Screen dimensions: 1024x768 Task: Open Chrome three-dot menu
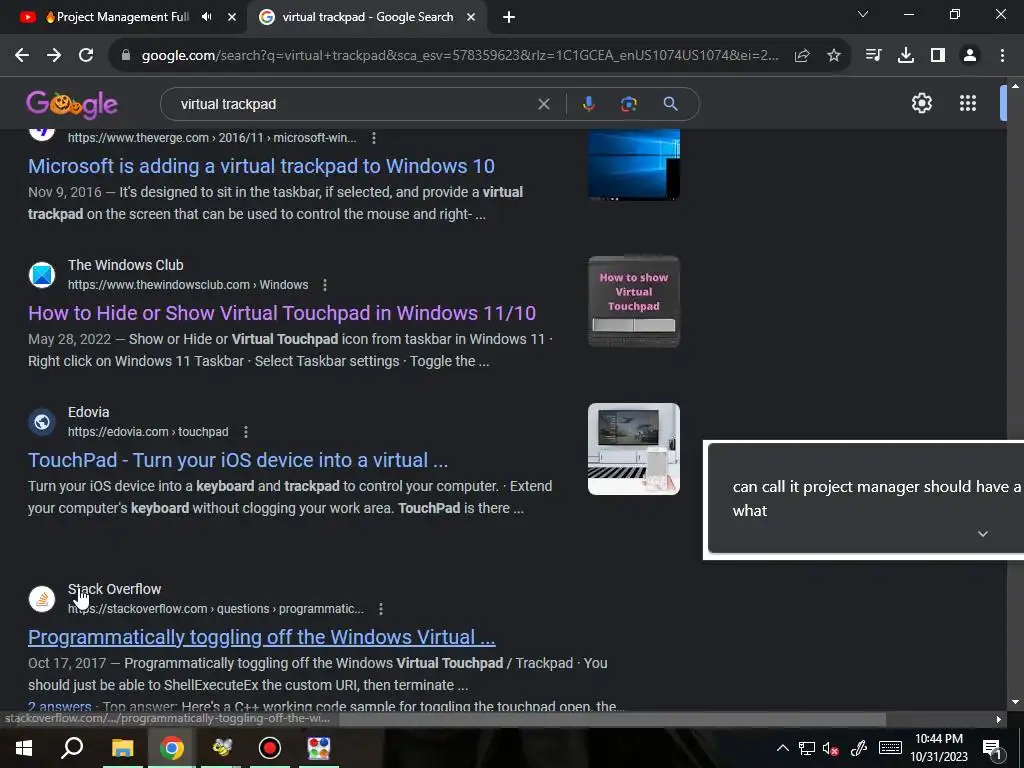click(1002, 56)
